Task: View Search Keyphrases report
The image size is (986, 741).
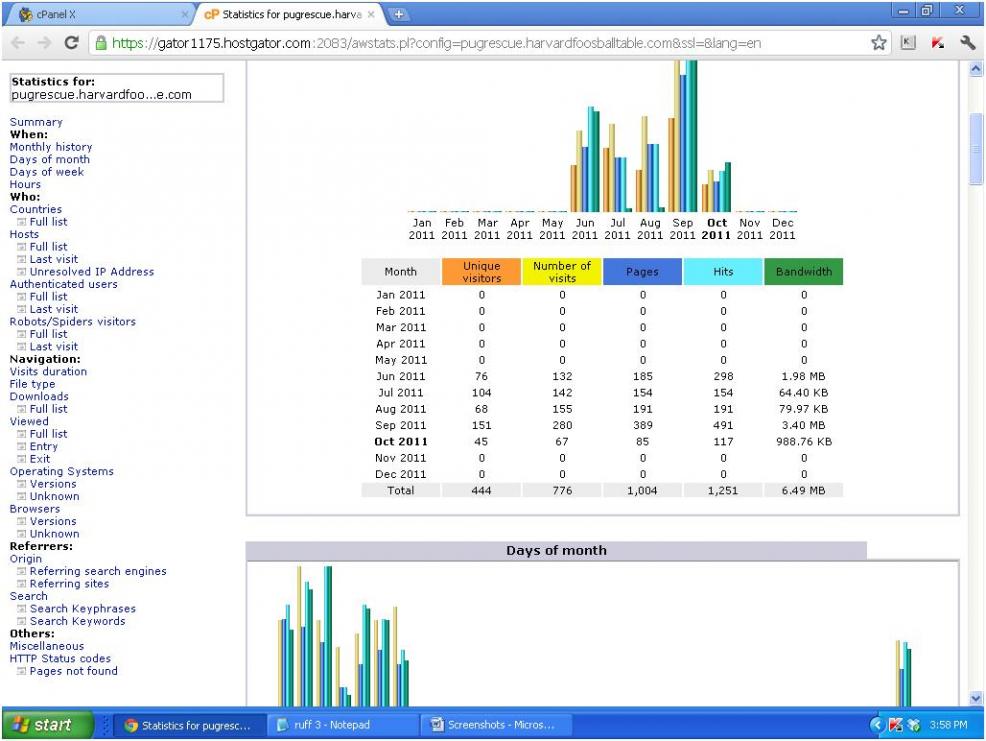Action: coord(82,609)
